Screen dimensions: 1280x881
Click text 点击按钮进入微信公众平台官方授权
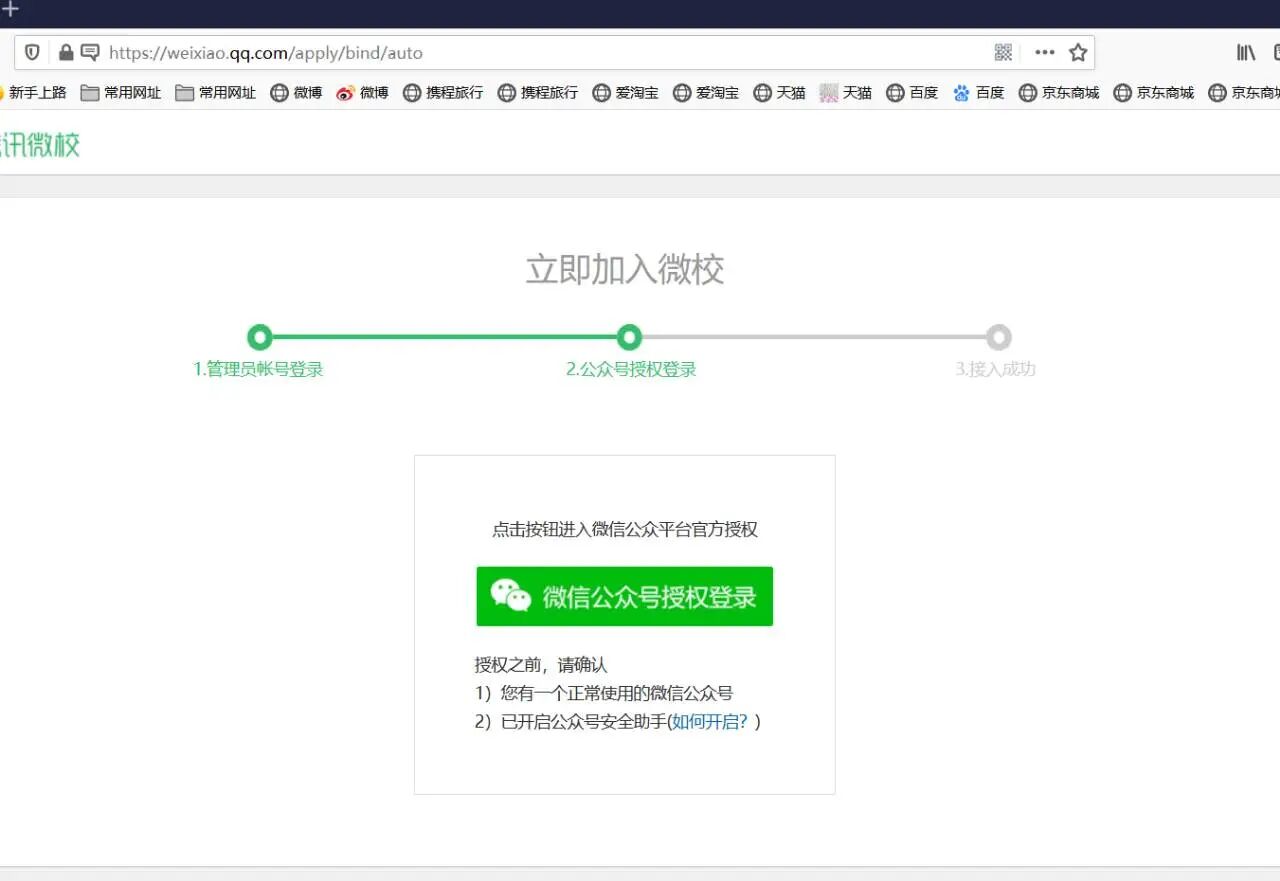625,530
